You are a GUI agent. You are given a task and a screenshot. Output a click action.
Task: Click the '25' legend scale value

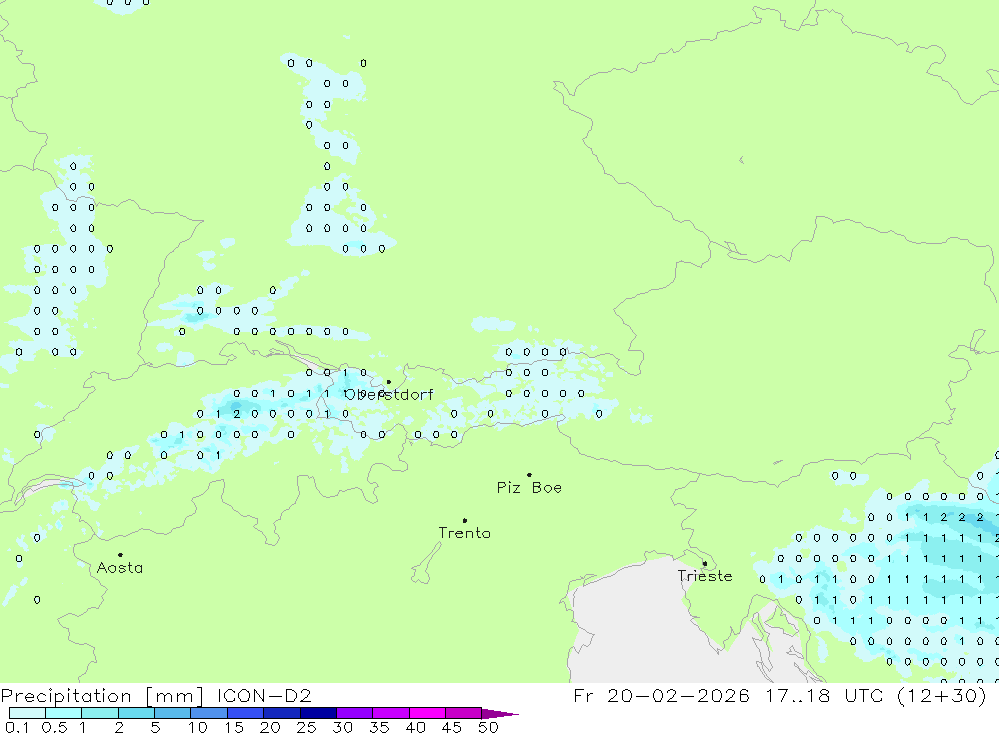pos(307,727)
